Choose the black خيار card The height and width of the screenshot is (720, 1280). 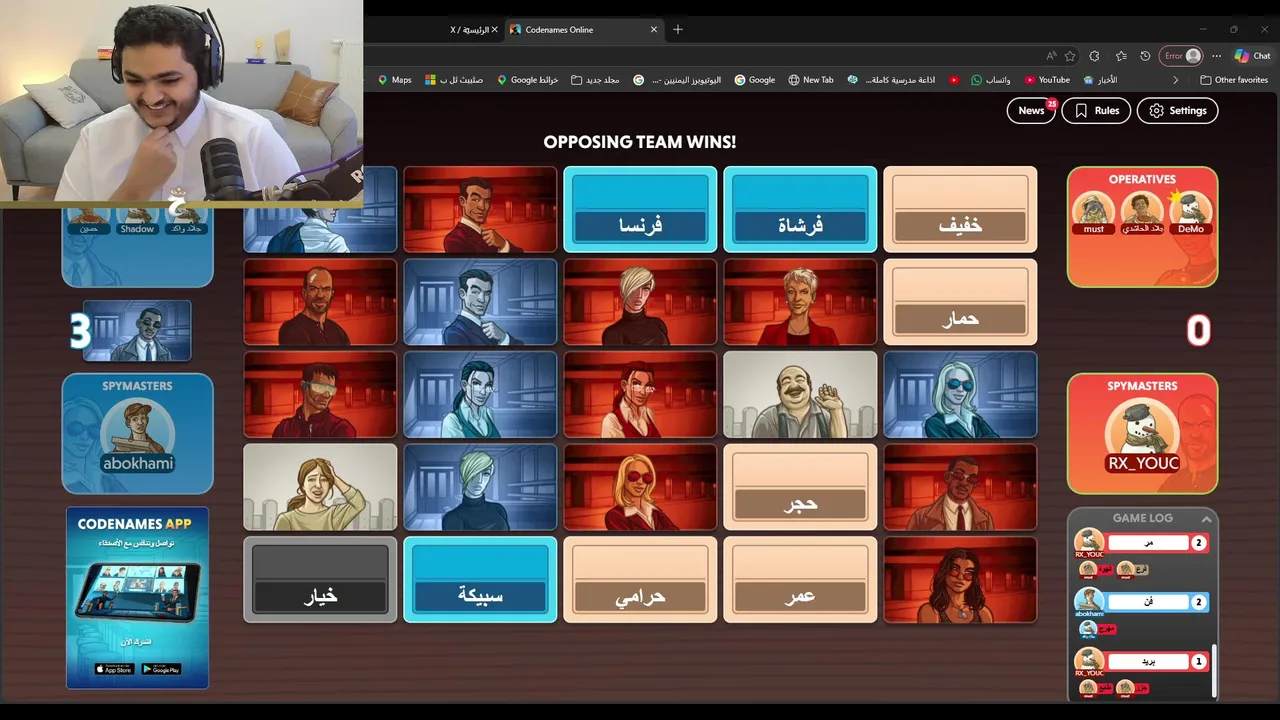coord(320,580)
